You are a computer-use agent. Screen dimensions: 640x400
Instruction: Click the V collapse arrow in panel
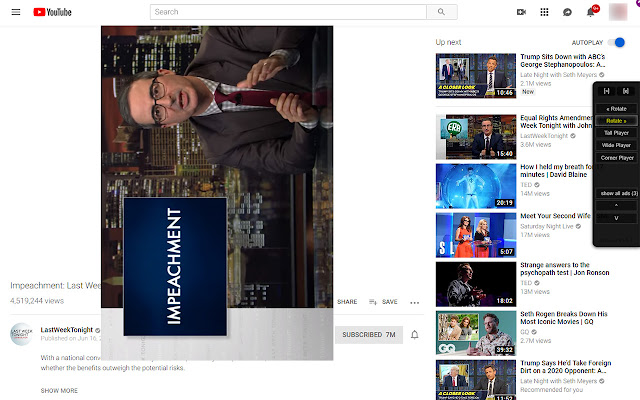(616, 218)
